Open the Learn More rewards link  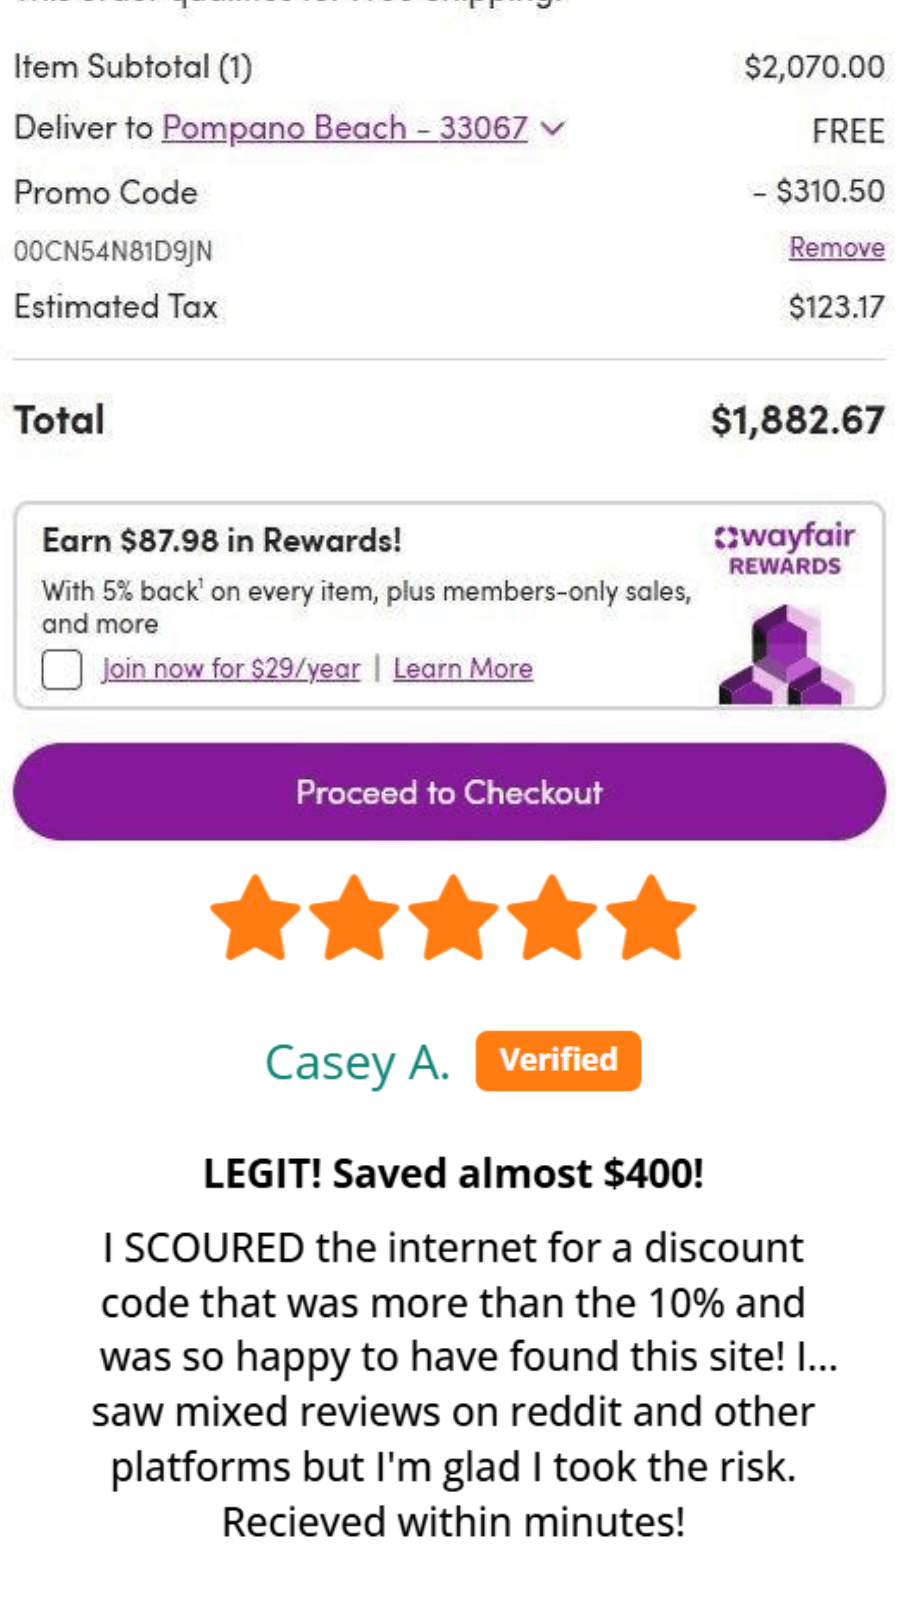pyautogui.click(x=463, y=668)
